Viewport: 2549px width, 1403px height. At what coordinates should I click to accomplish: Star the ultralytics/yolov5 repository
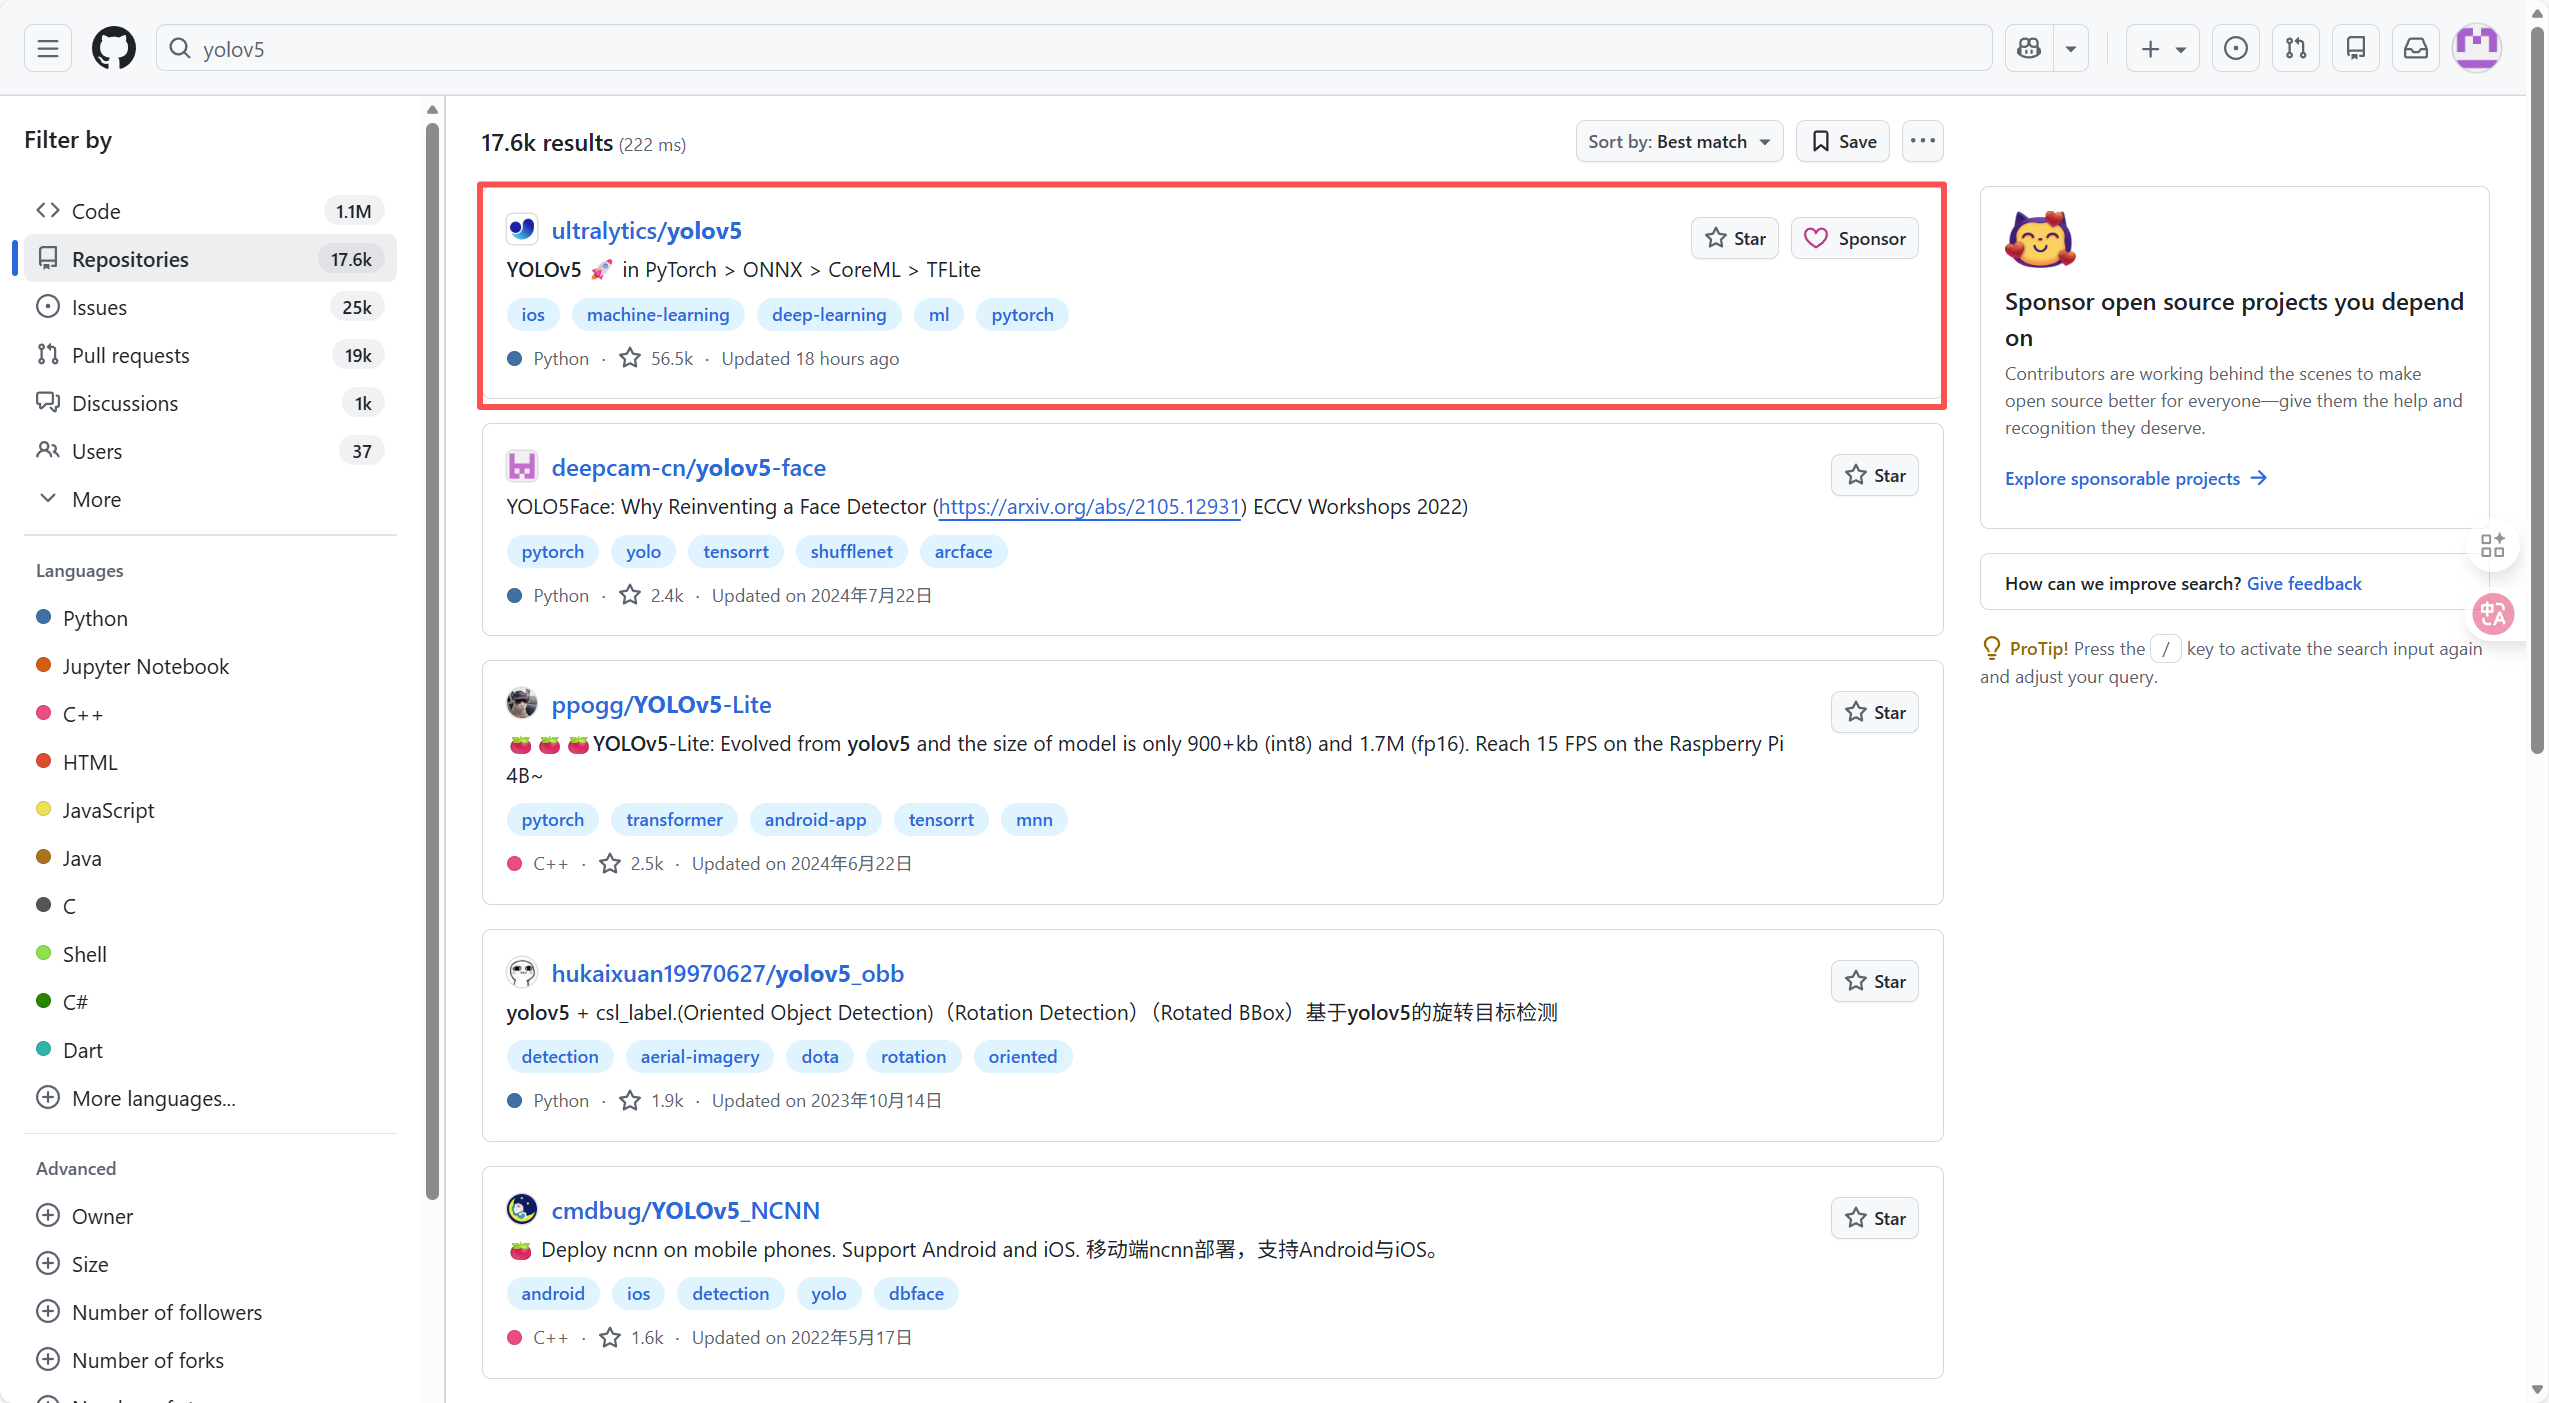coord(1735,238)
